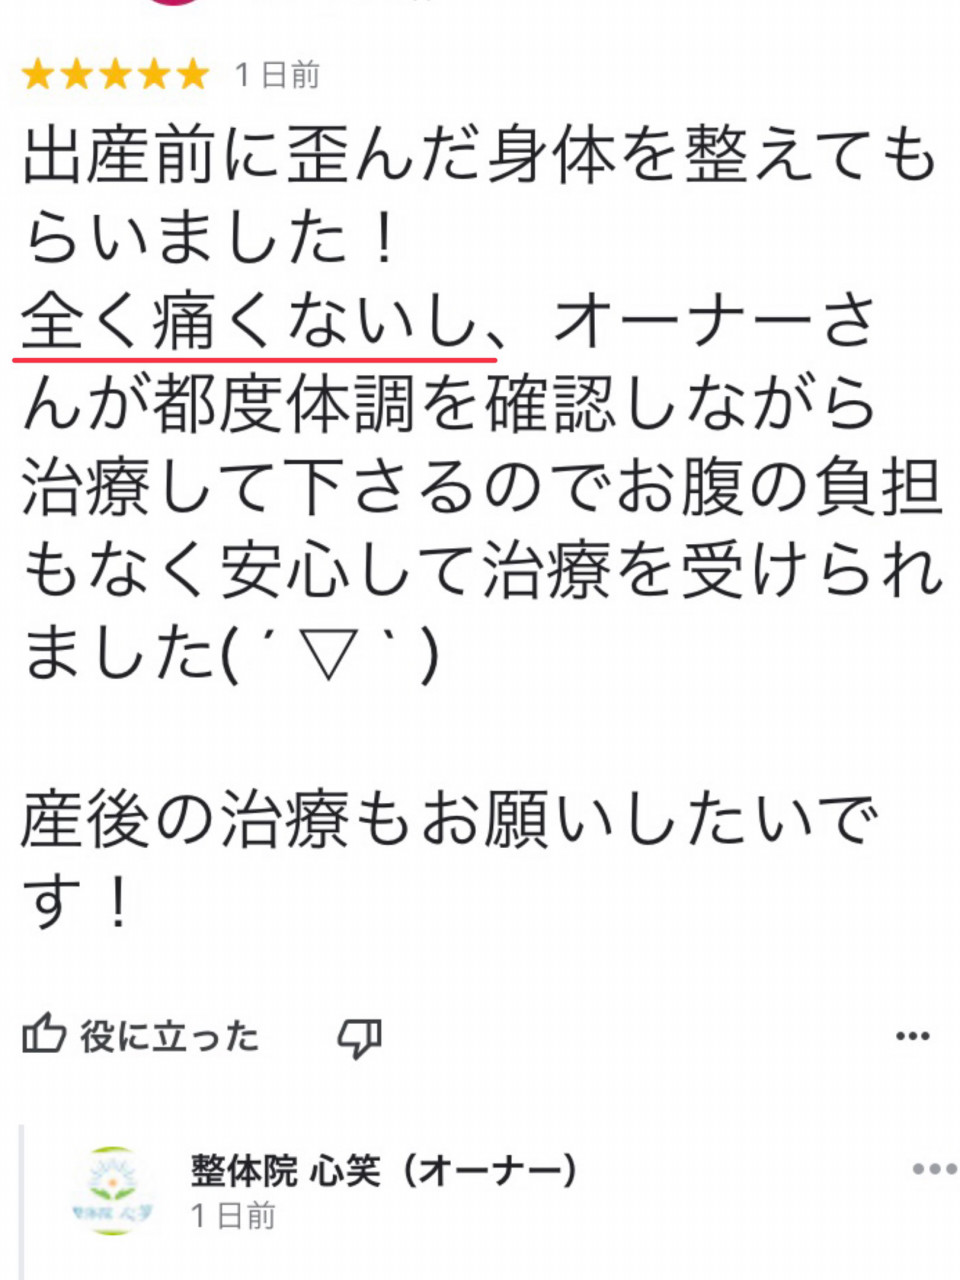
Task: Click the line 治療して下さるのでお腹の負担
Action: (482, 490)
